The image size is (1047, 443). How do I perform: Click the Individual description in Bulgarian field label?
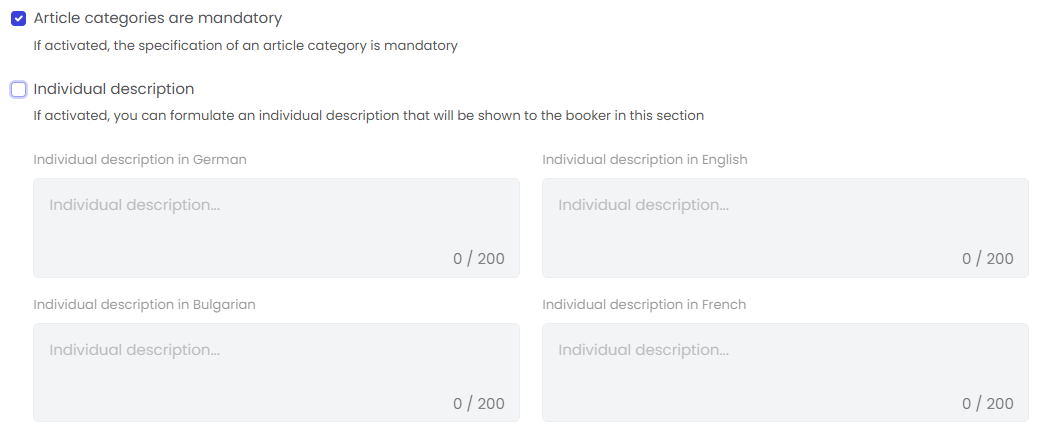click(x=144, y=305)
